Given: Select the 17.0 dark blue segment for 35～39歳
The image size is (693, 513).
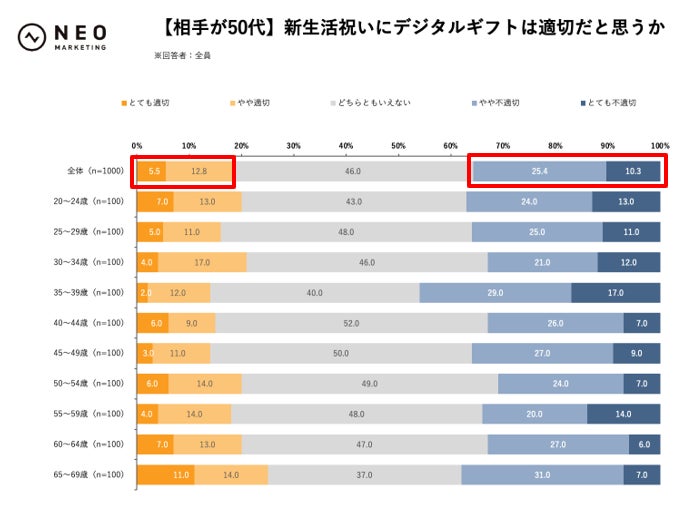Looking at the screenshot, I should tap(616, 293).
